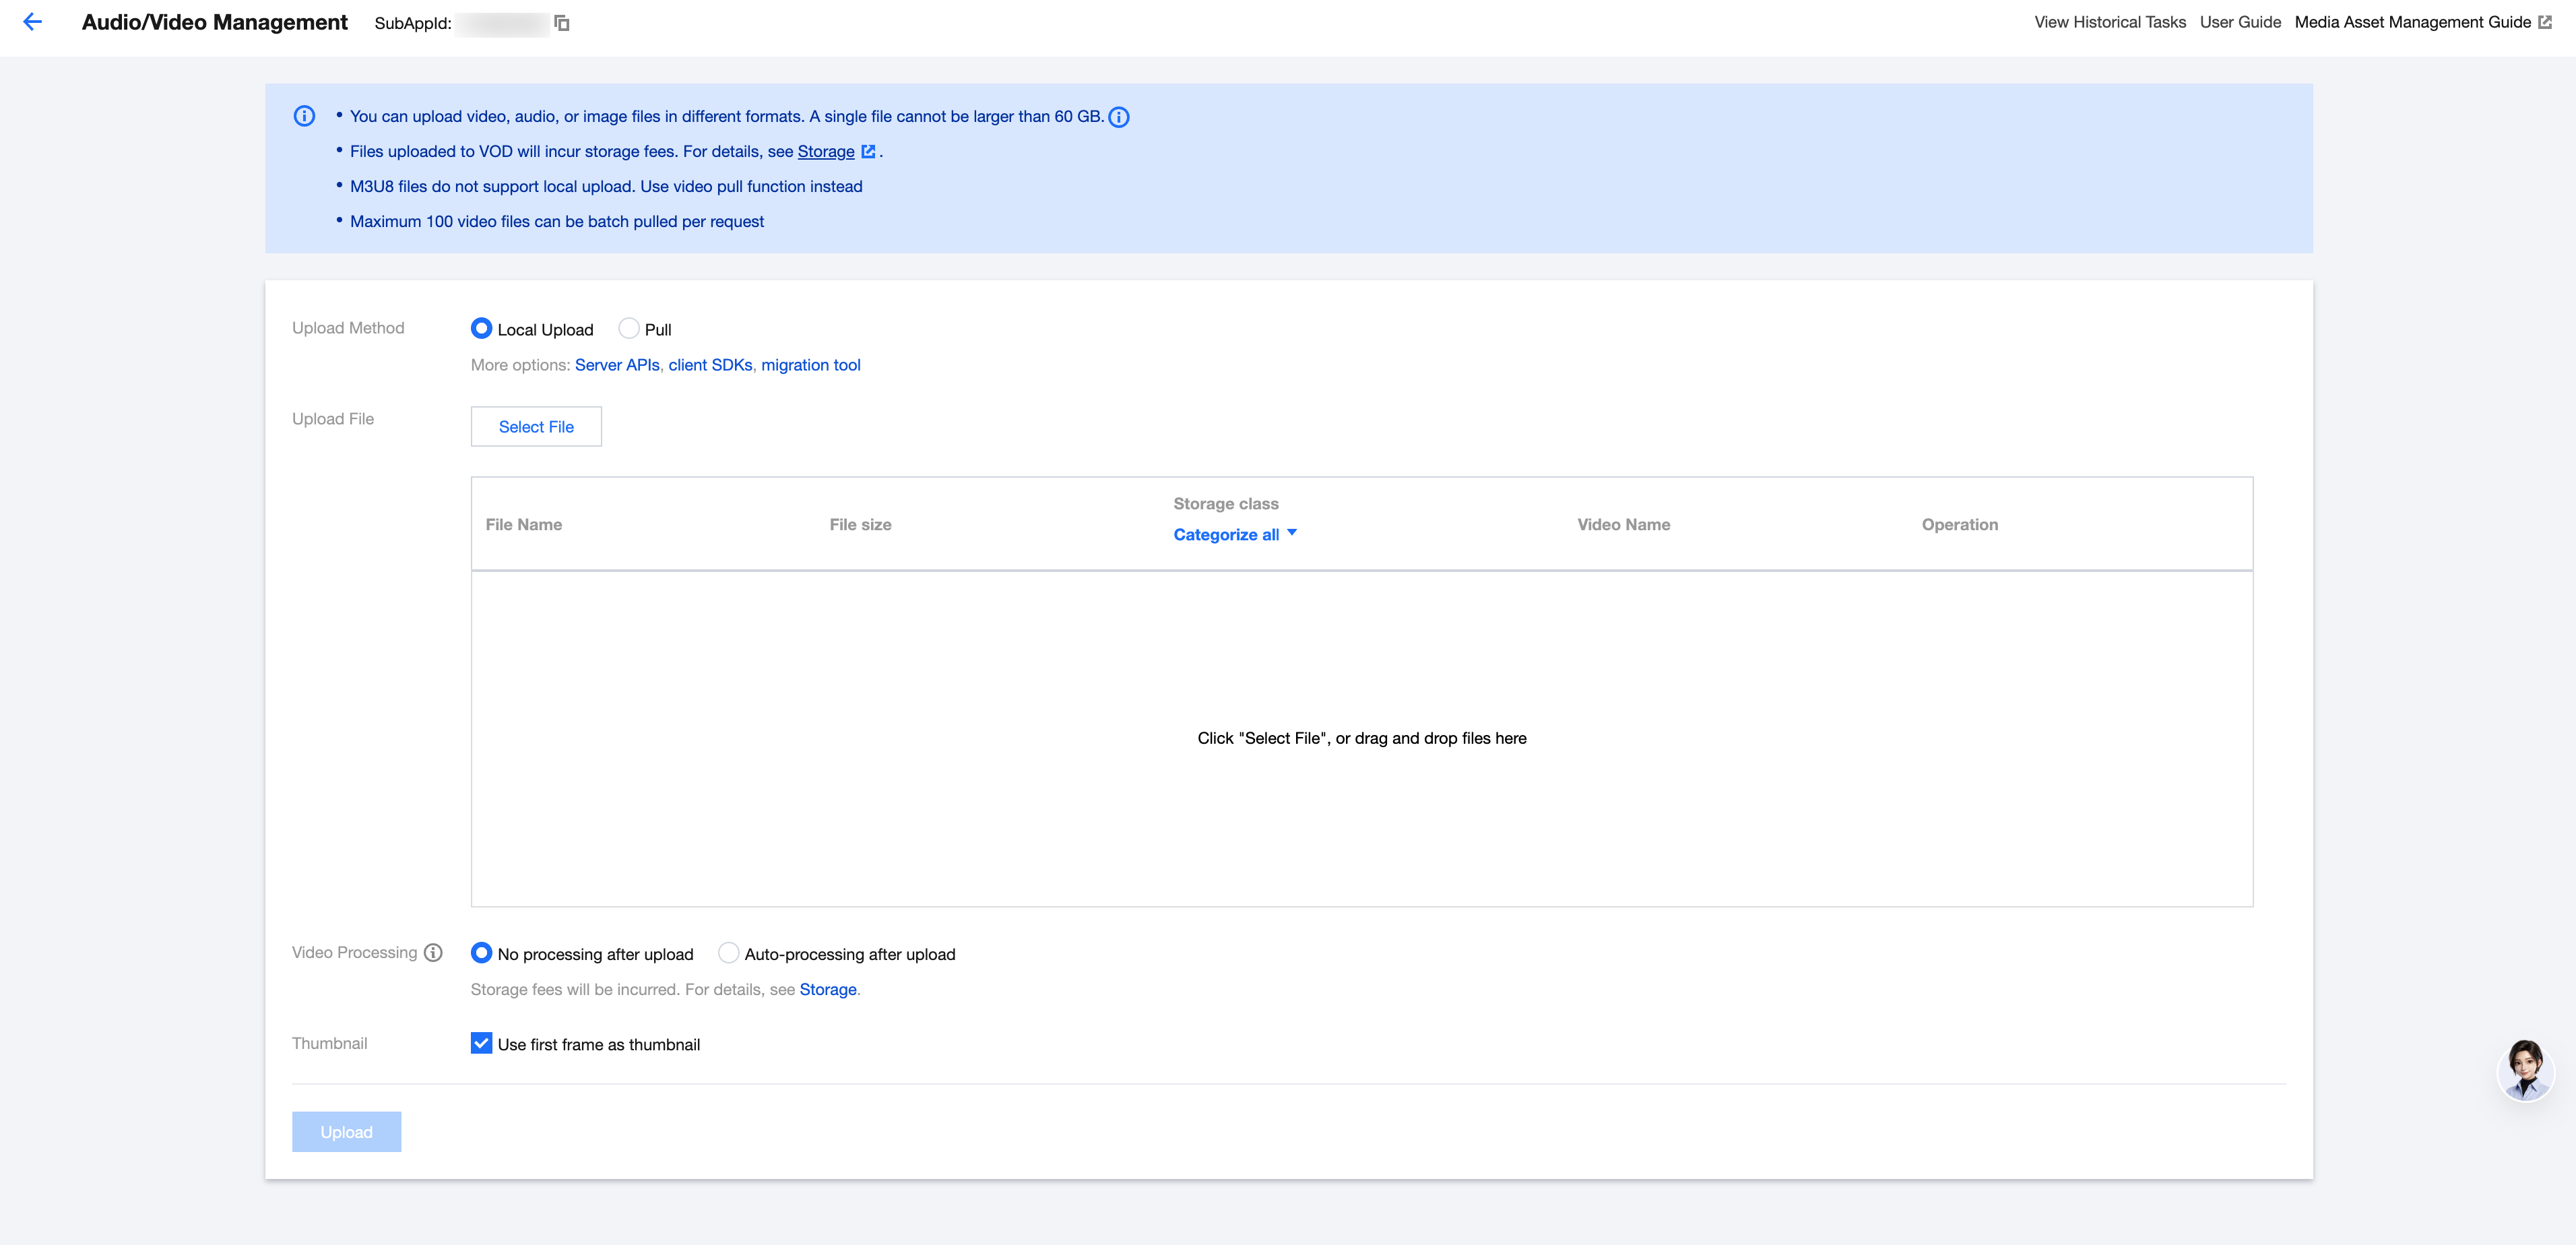Open external link icon beside Storage
Viewport: 2576px width, 1245px height.
pyautogui.click(x=868, y=152)
